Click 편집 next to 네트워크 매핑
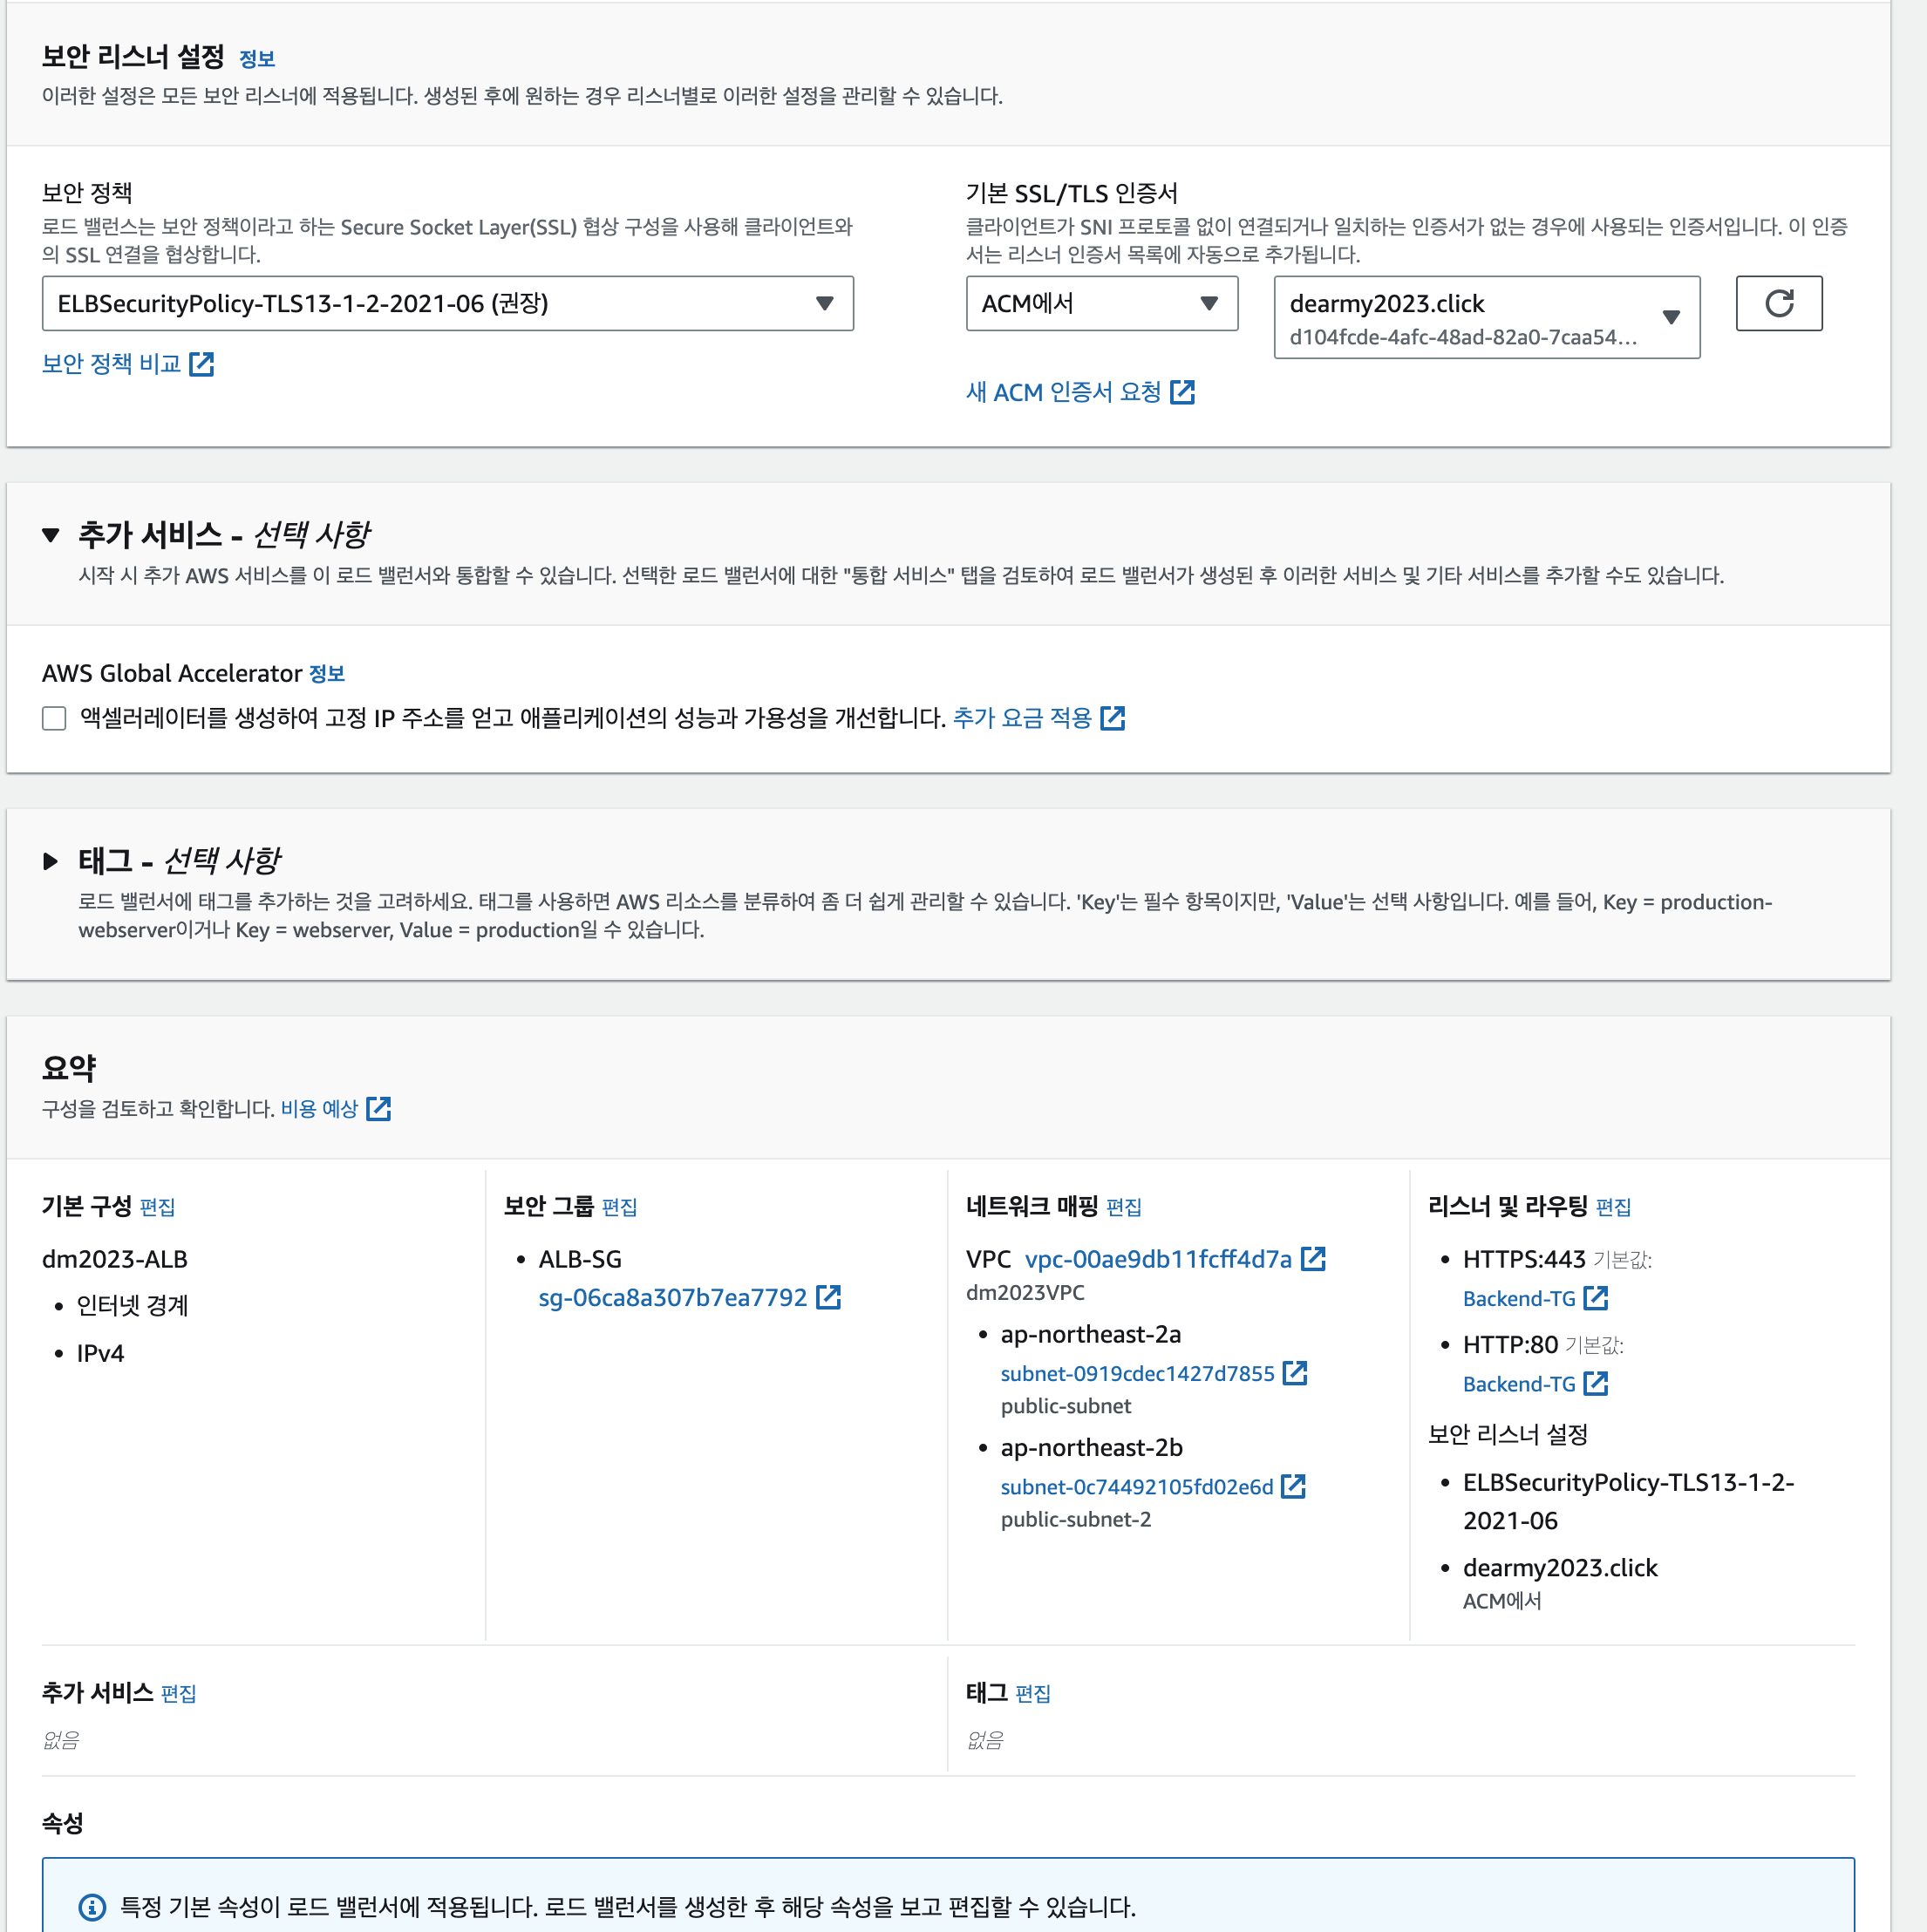The height and width of the screenshot is (1932, 1927). point(1124,1207)
